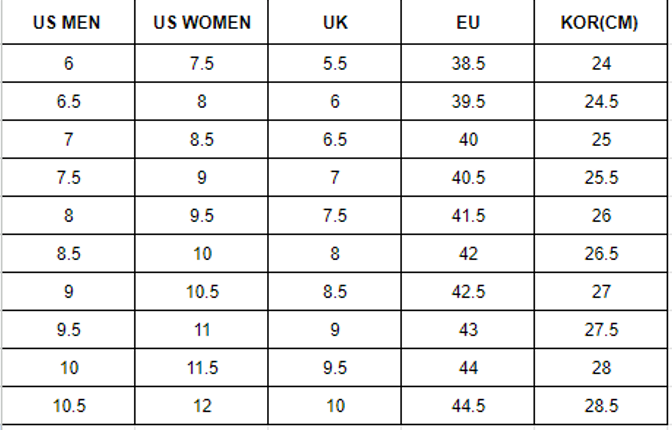Click the 25.5 cell in KOR(CM) column
The image size is (672, 430).
(601, 178)
